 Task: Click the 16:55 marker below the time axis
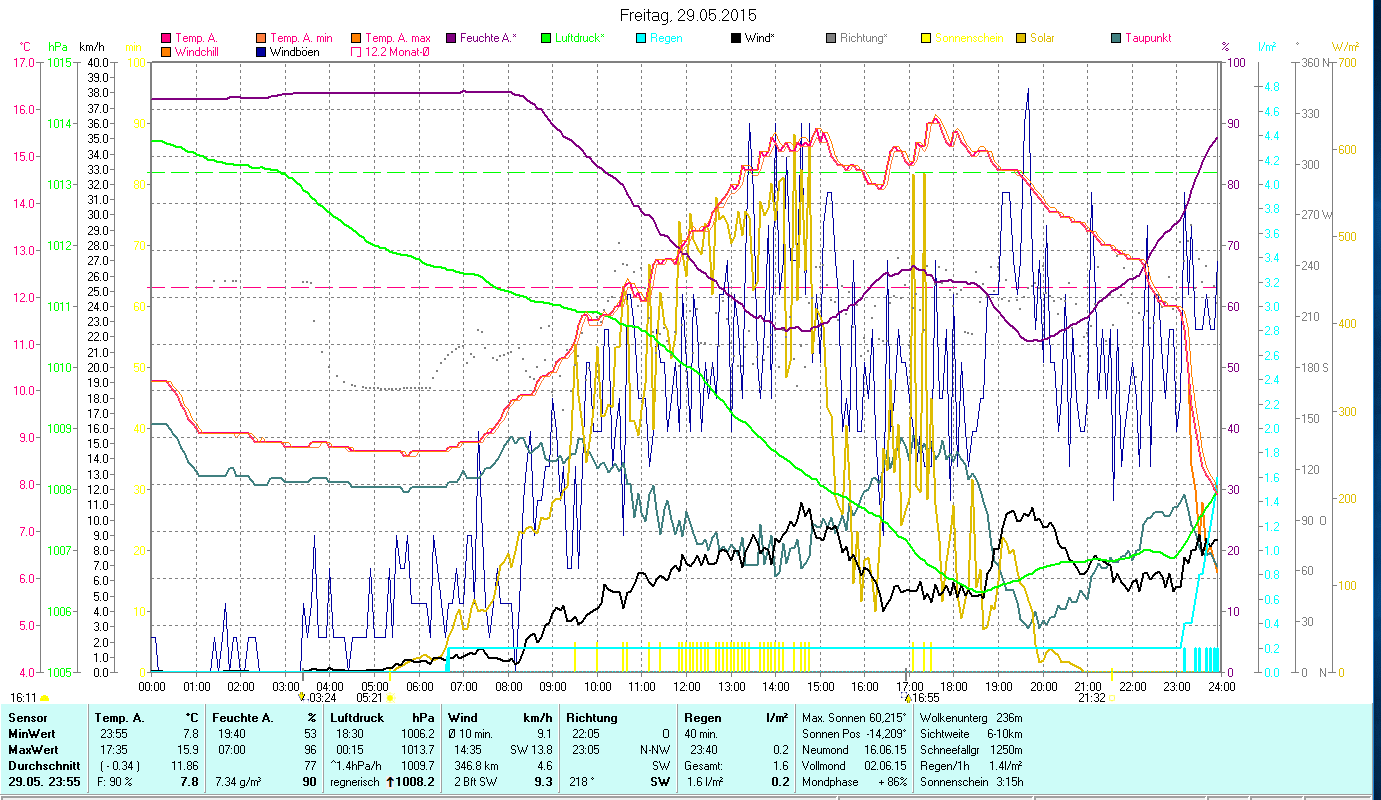tap(924, 698)
